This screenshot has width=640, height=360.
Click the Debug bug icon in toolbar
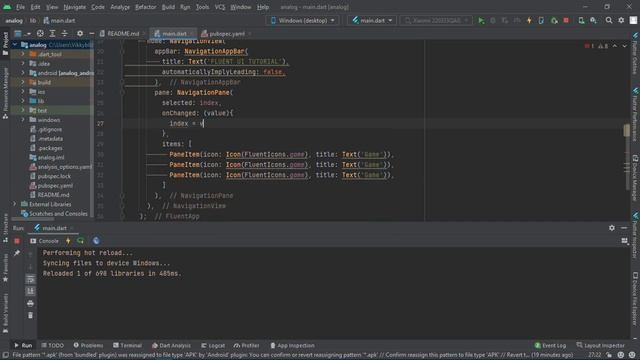493,20
